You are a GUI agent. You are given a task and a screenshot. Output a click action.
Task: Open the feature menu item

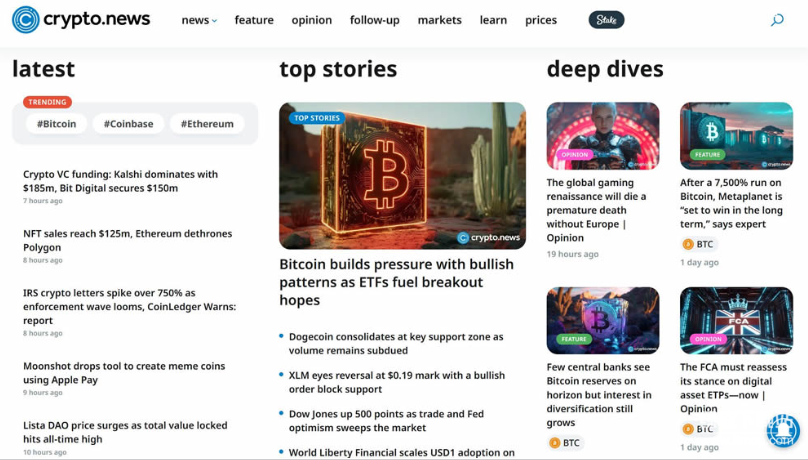[x=254, y=20]
